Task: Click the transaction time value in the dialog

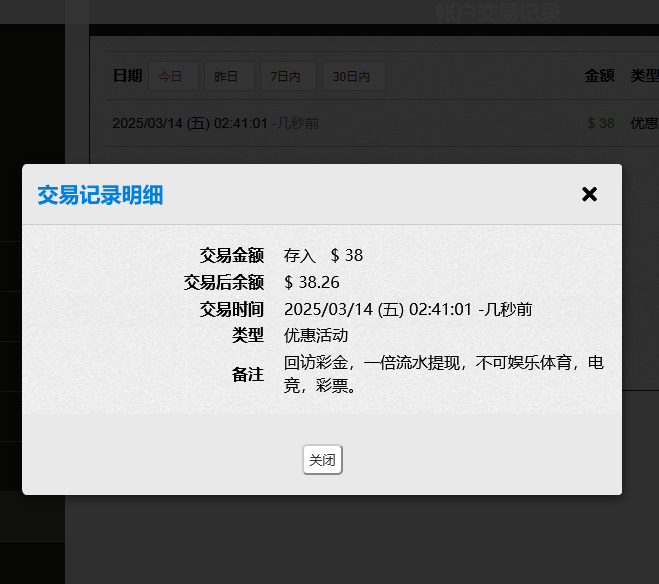Action: click(x=408, y=309)
